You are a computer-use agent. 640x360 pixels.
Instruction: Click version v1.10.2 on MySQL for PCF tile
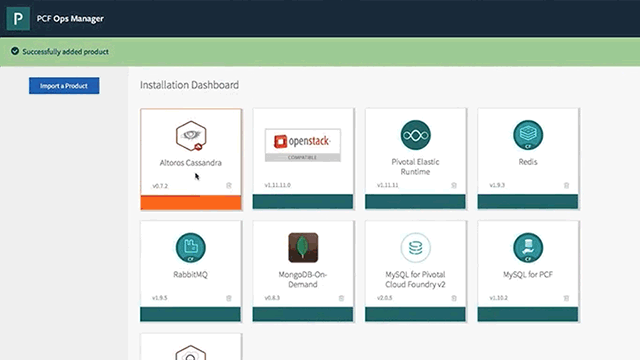click(499, 298)
